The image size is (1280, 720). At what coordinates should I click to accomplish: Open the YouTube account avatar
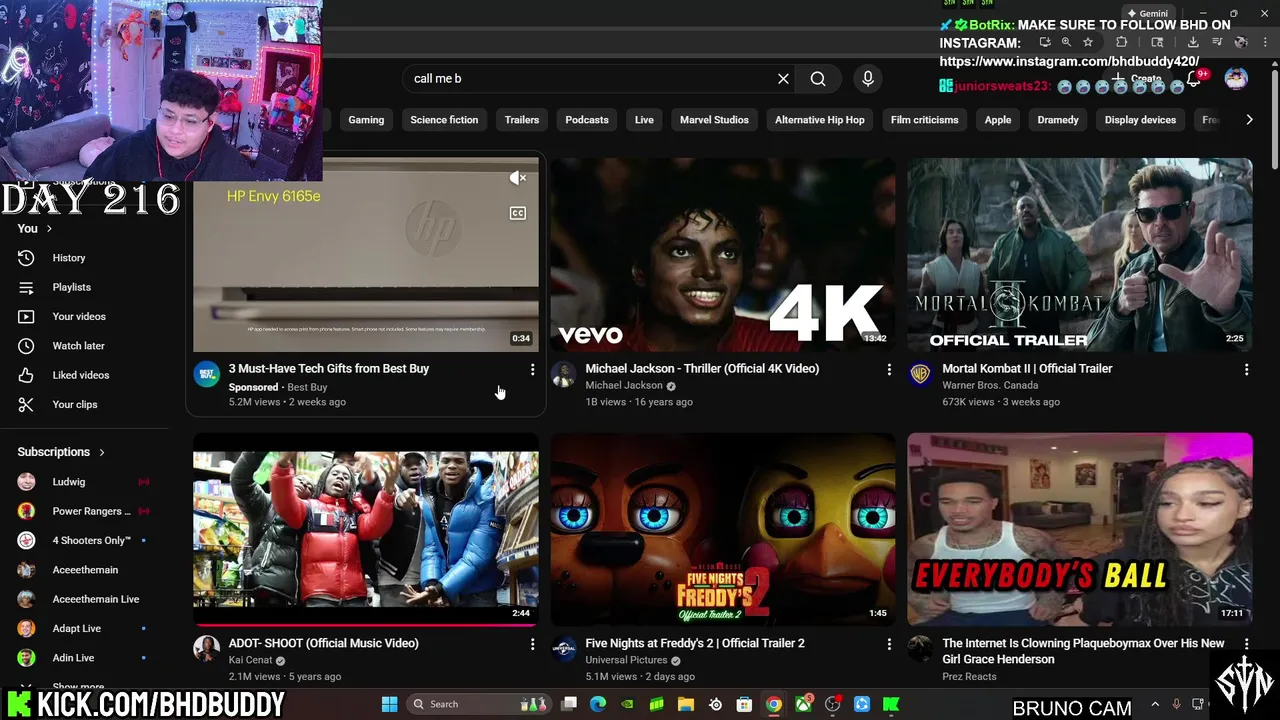1236,79
